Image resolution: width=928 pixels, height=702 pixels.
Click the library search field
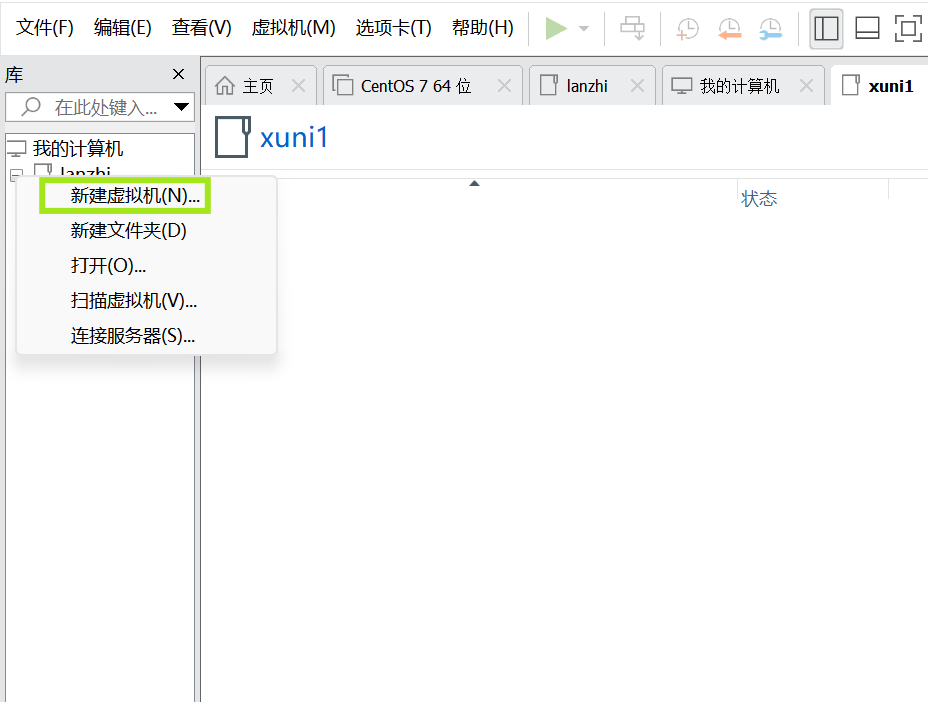click(x=100, y=107)
